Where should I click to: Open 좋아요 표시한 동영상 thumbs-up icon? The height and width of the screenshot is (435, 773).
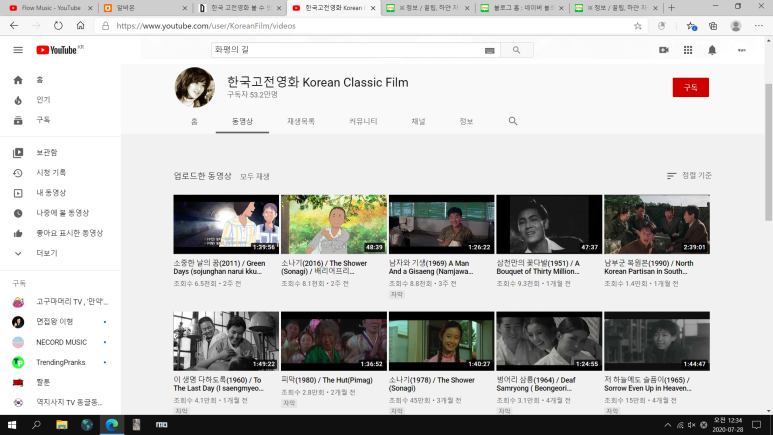pyautogui.click(x=18, y=233)
